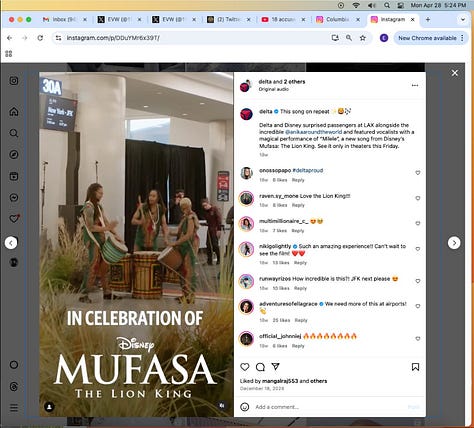The width and height of the screenshot is (474, 428).
Task: Open the Chrome apps grid shortcut
Action: 9,54
